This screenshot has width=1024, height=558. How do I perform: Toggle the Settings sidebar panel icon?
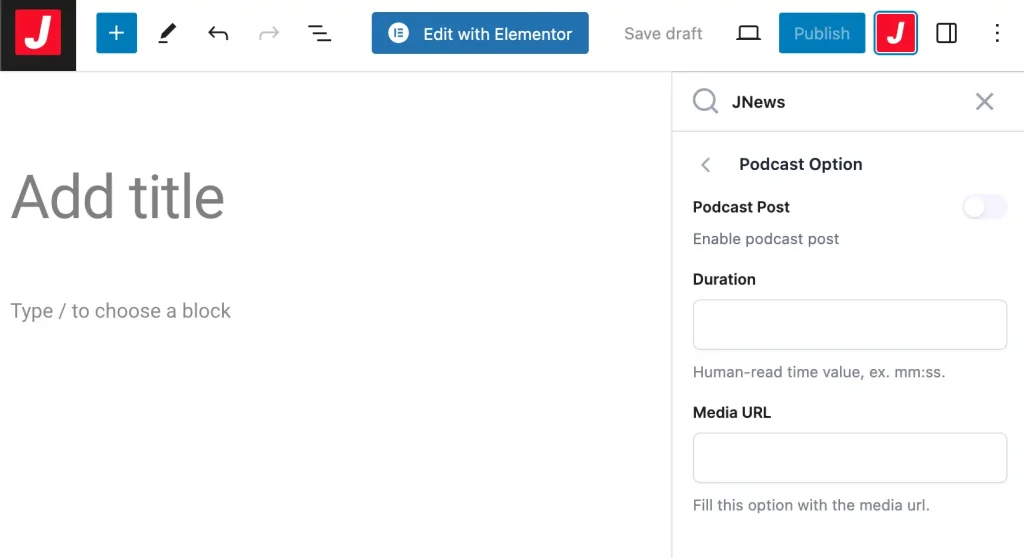coord(946,34)
